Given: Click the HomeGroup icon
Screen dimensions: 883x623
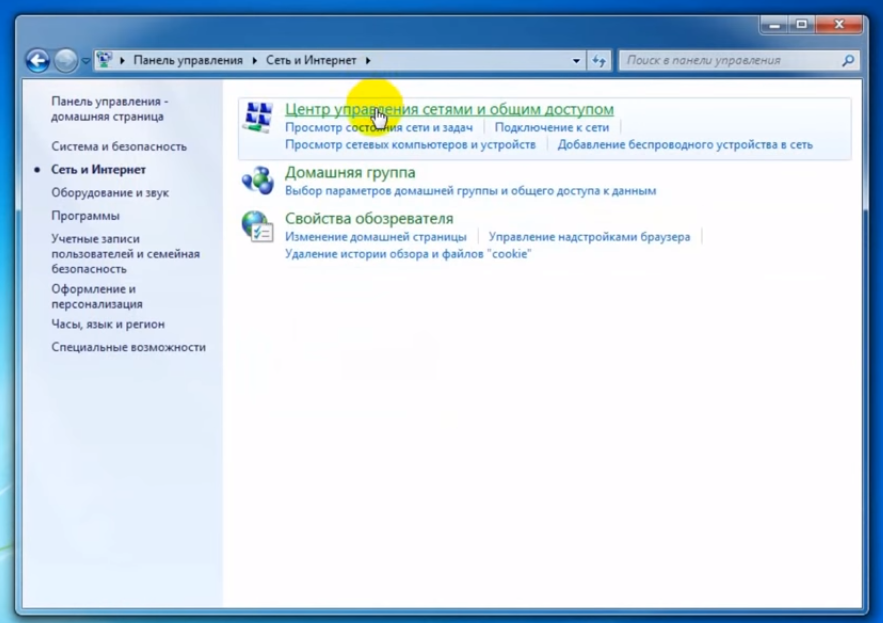Looking at the screenshot, I should tap(258, 180).
